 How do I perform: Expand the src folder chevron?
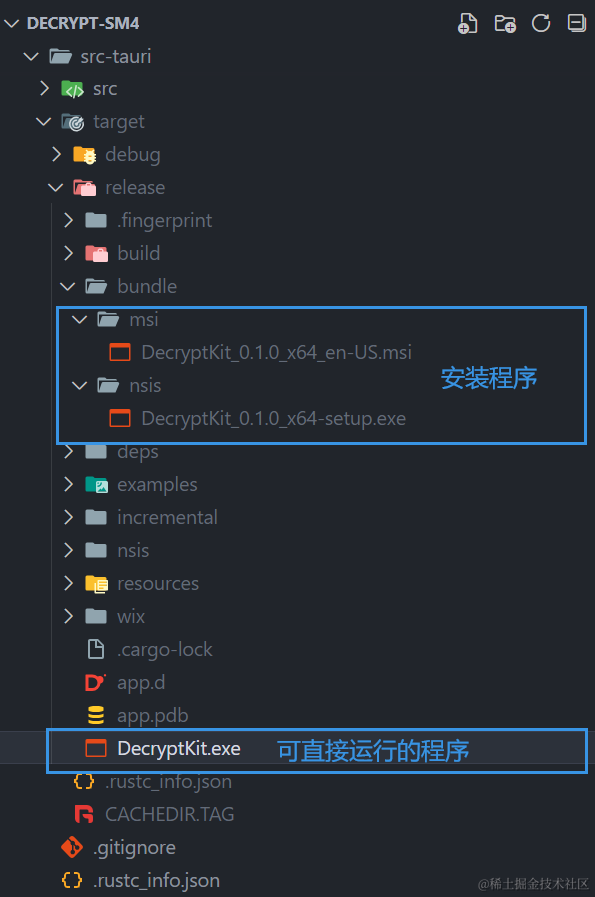pos(45,88)
